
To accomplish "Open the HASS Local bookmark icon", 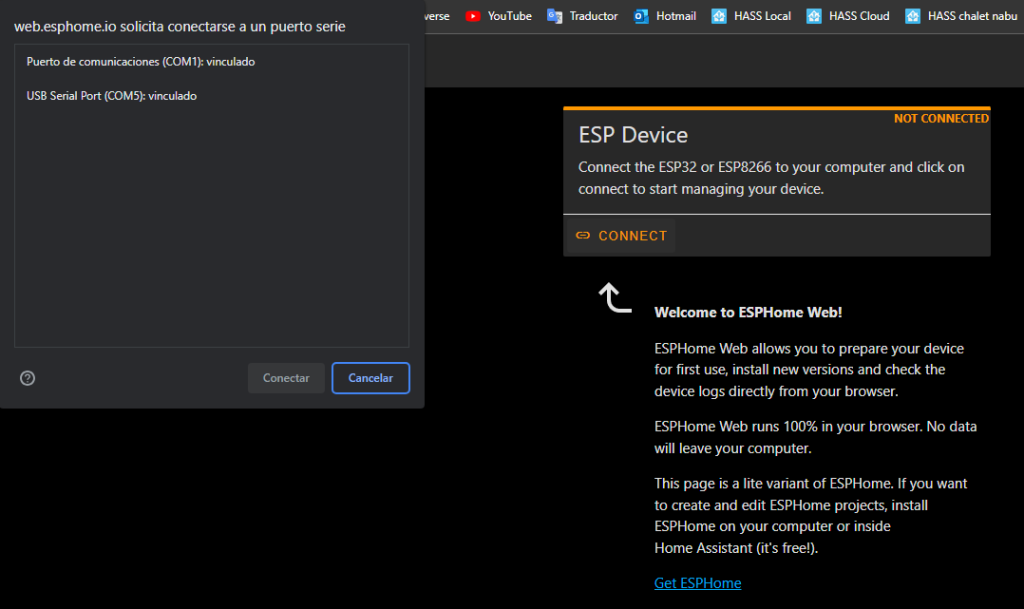I will [x=719, y=16].
